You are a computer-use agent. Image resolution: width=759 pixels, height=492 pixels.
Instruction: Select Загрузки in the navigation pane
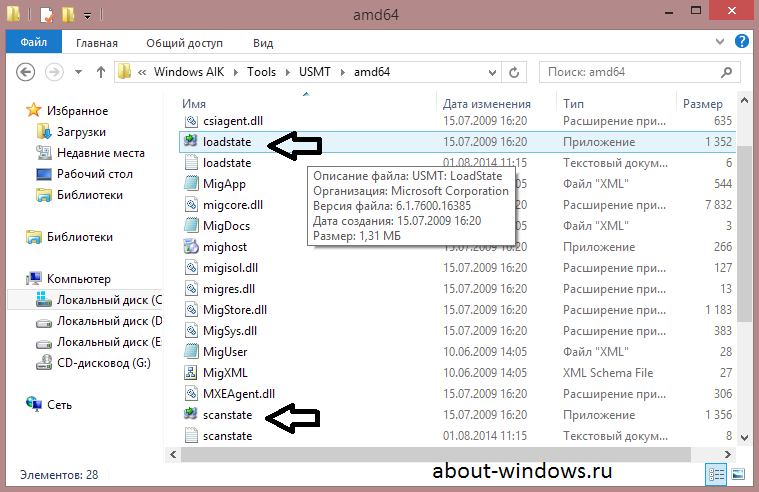(81, 132)
